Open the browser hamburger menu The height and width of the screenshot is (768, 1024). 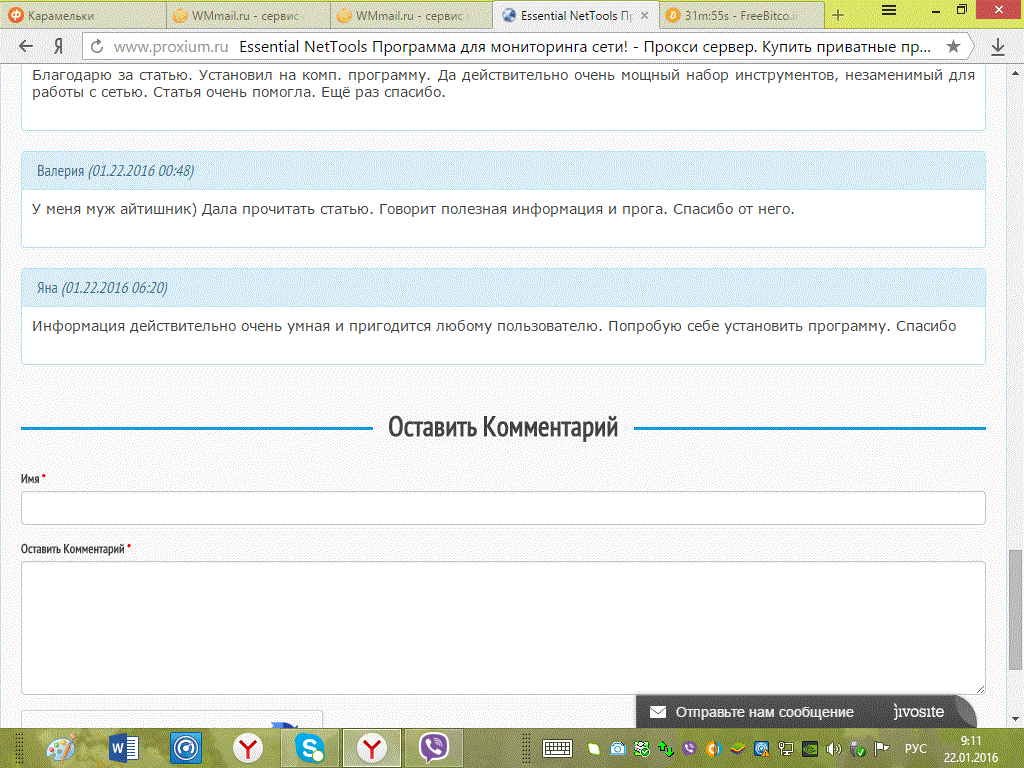tap(889, 10)
